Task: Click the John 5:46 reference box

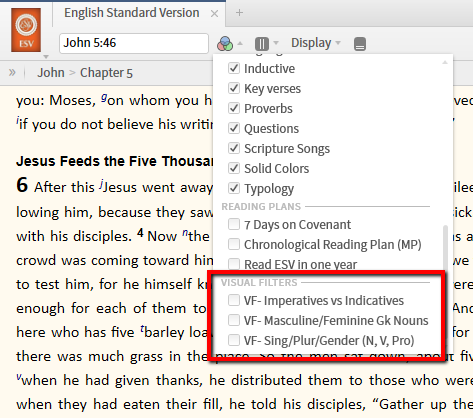Action: pyautogui.click(x=134, y=43)
